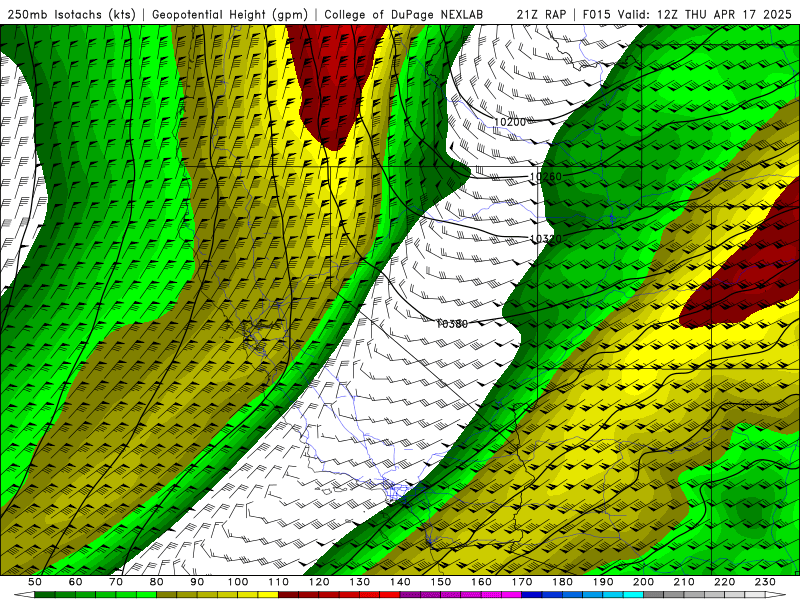The height and width of the screenshot is (600, 800).
Task: Click the 170 value on the color scale
Action: 522,582
